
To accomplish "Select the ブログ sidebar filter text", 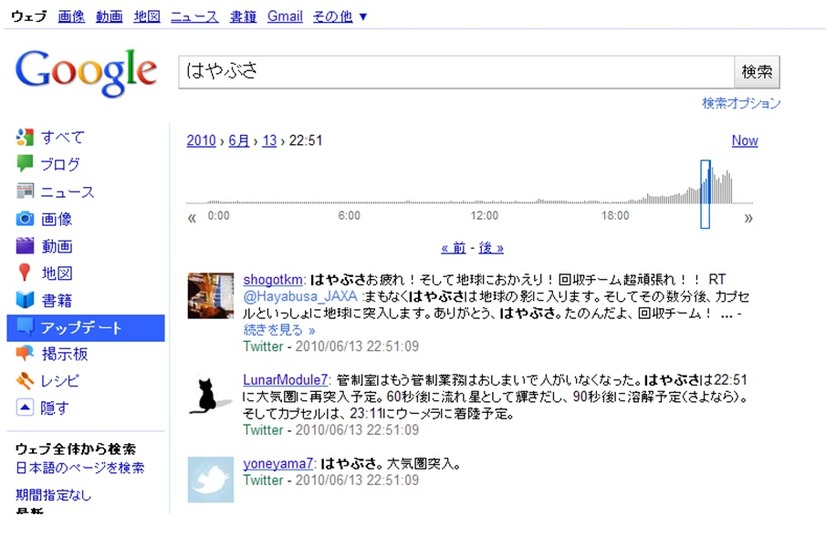I will tap(61, 164).
